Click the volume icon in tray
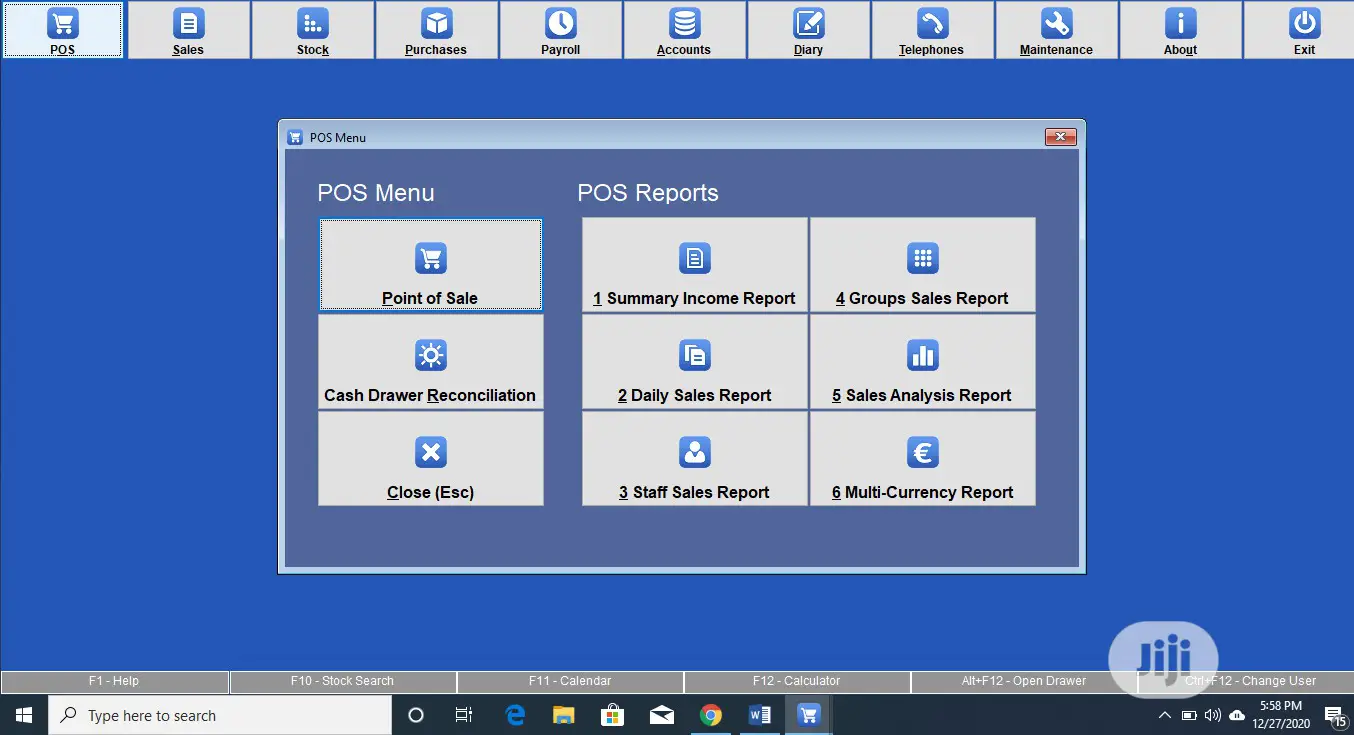 coord(1213,715)
